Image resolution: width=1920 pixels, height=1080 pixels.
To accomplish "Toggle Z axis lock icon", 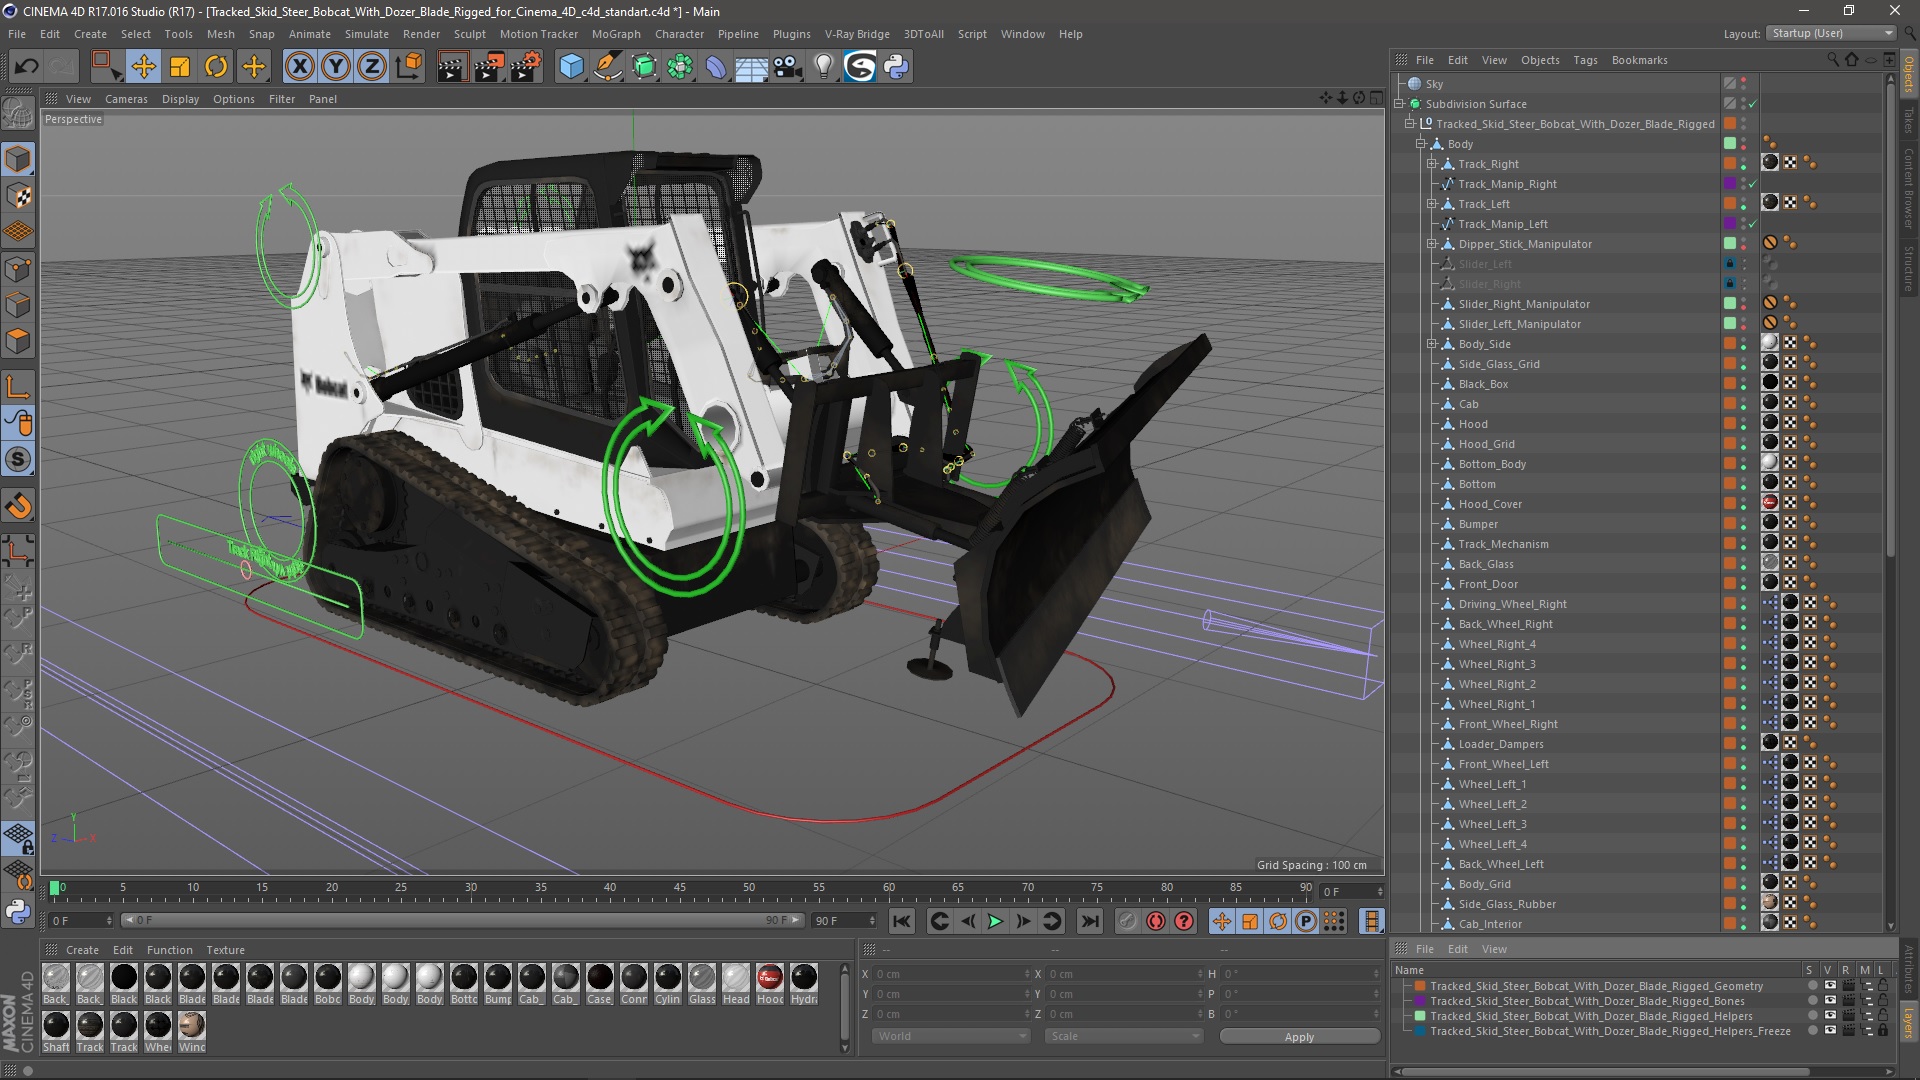I will coord(372,67).
